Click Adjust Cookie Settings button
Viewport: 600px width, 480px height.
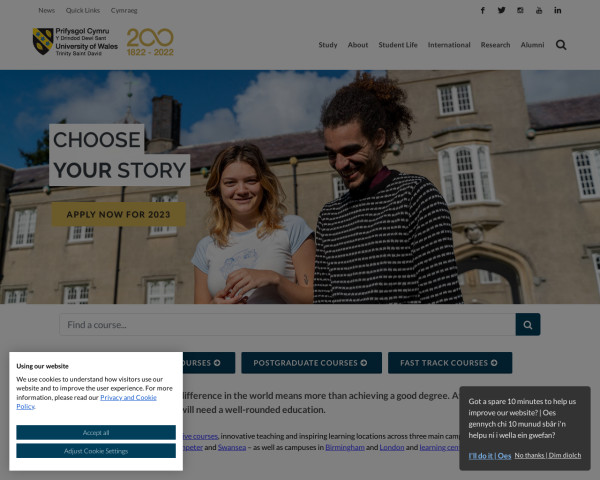coord(96,451)
